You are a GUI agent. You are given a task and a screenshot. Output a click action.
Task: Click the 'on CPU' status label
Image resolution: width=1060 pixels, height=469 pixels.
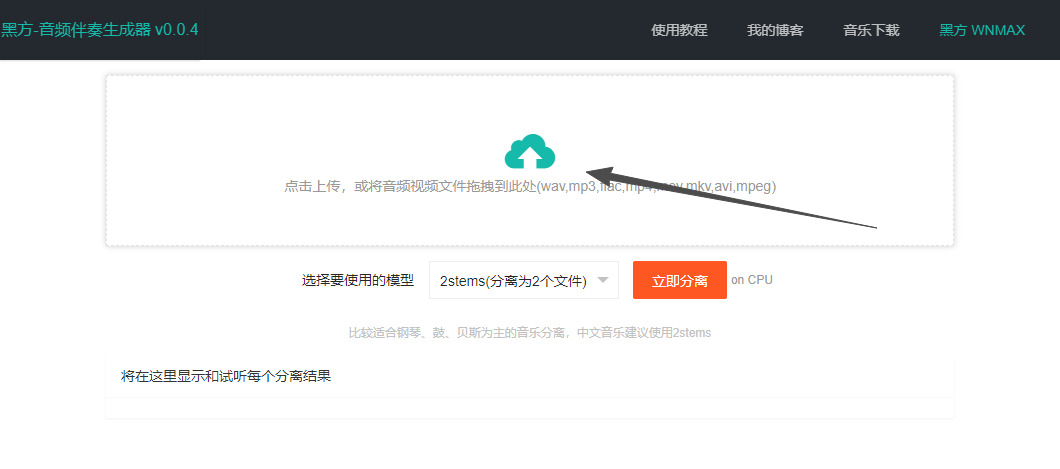click(752, 280)
